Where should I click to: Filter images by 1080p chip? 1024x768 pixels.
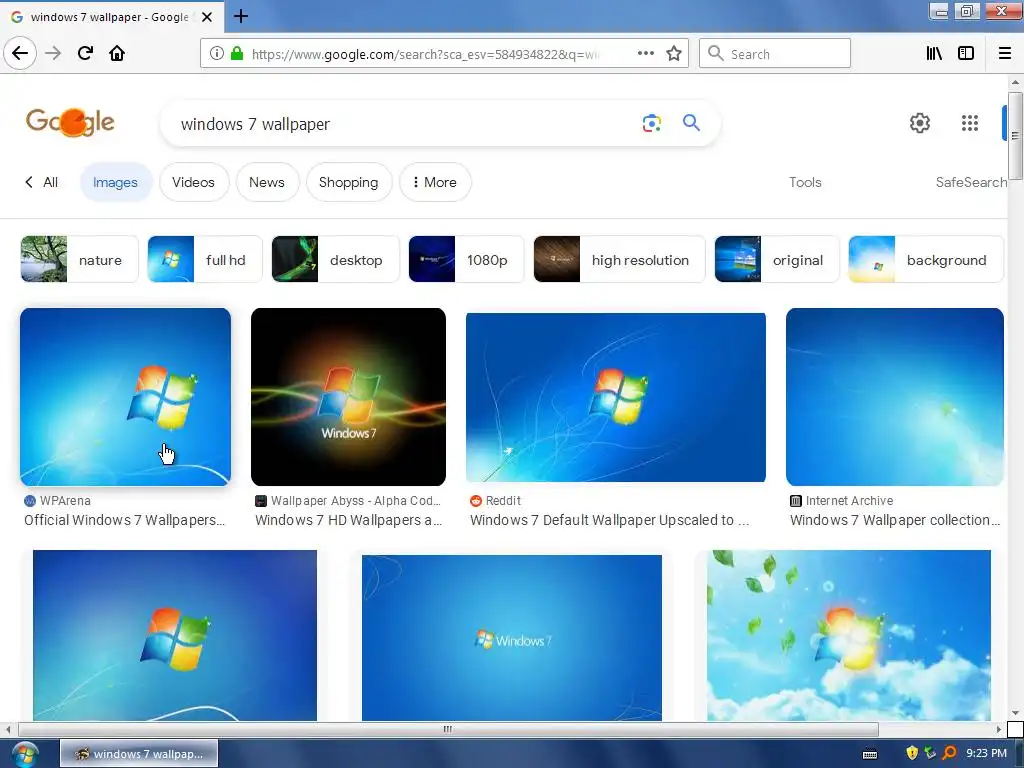tap(466, 259)
